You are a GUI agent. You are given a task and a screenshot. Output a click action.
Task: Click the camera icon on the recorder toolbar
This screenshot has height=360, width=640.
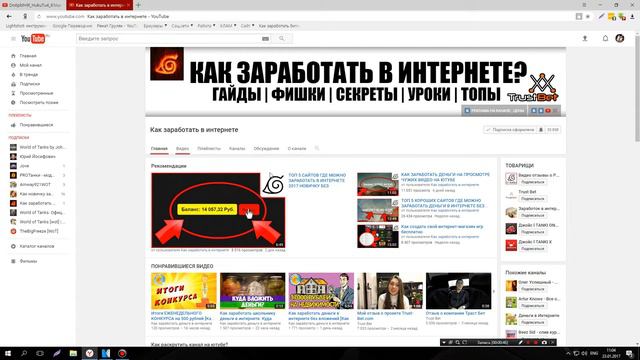[544, 342]
